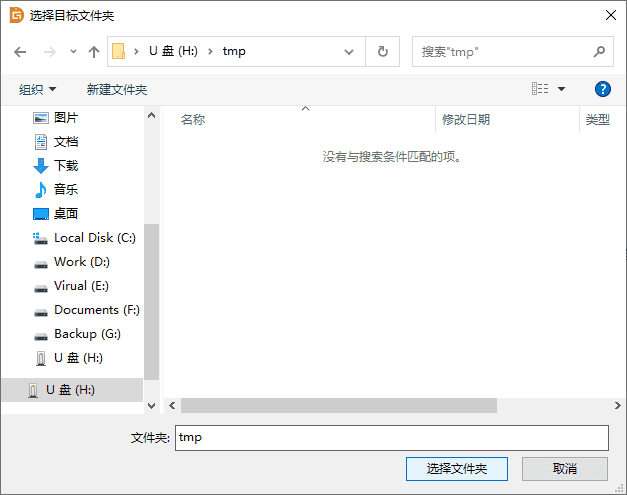Click the folder icon in address bar
Viewport: 627px width, 495px height.
click(x=118, y=51)
